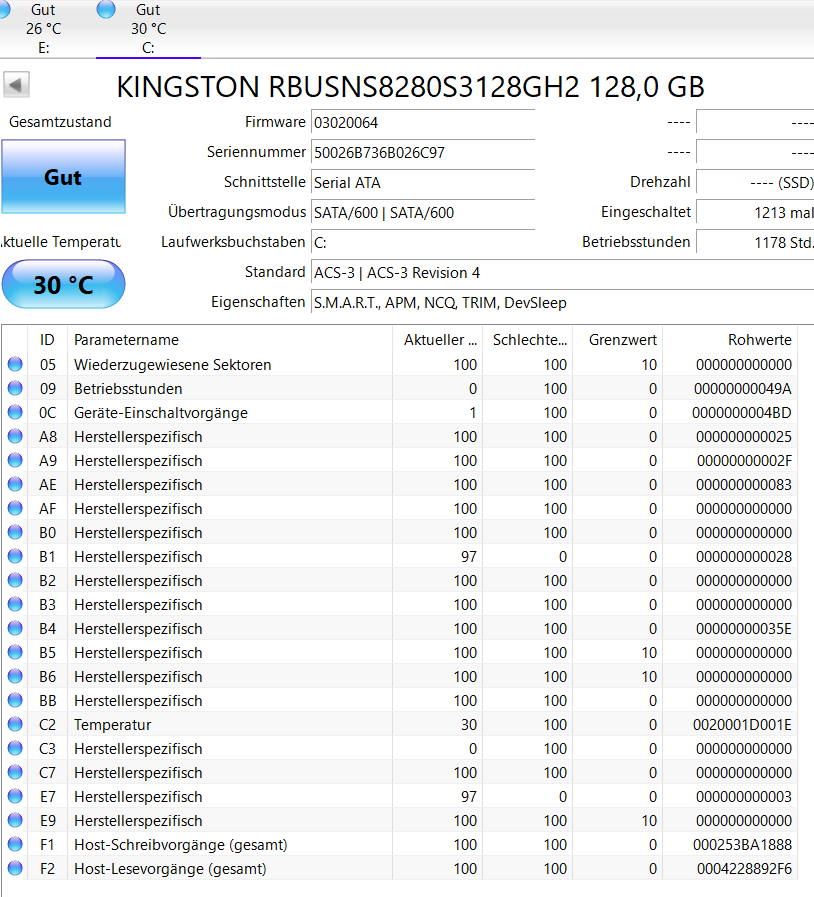Click status dot of row E7
The width and height of the screenshot is (814, 897).
[x=15, y=796]
